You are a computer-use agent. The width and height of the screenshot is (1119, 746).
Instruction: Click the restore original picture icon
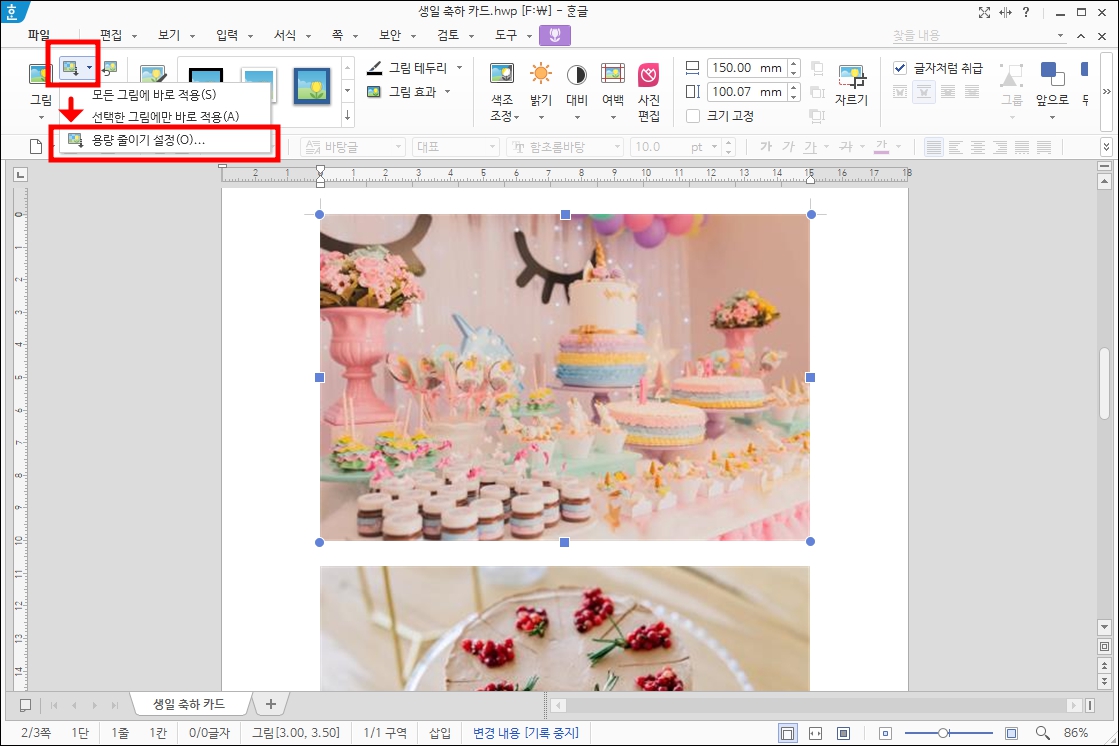pos(110,68)
